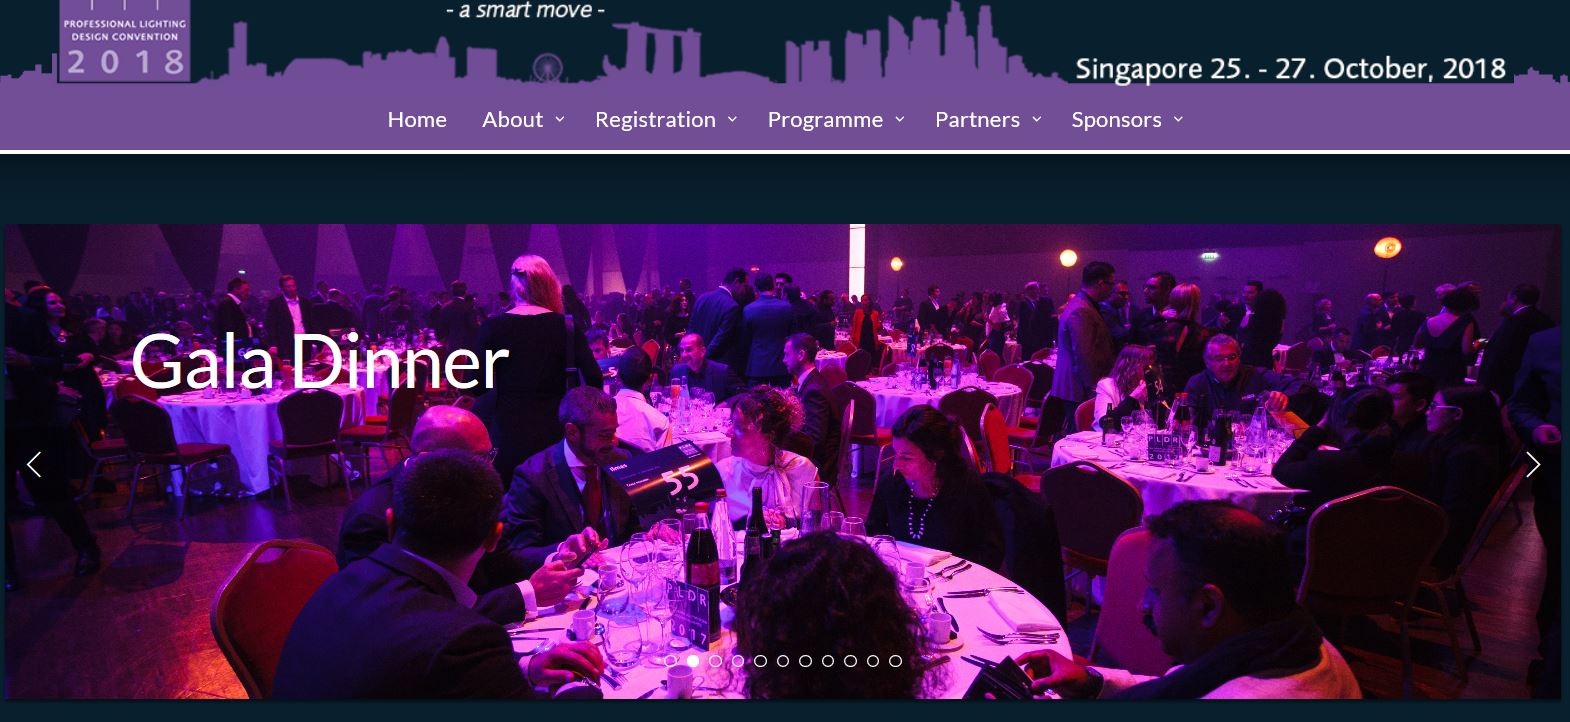The height and width of the screenshot is (722, 1570).
Task: Select the third slide dot
Action: [x=715, y=661]
